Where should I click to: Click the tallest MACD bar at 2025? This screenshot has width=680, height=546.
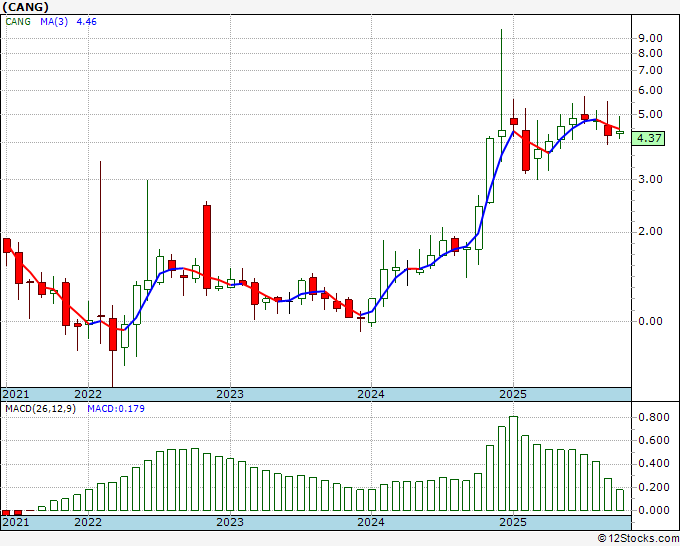coord(513,463)
